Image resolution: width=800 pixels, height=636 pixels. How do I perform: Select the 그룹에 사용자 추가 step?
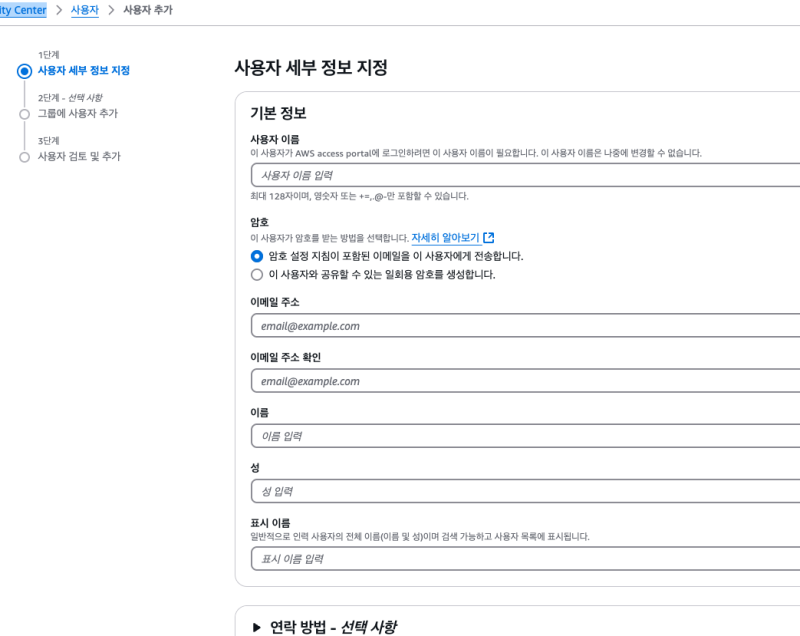point(77,114)
